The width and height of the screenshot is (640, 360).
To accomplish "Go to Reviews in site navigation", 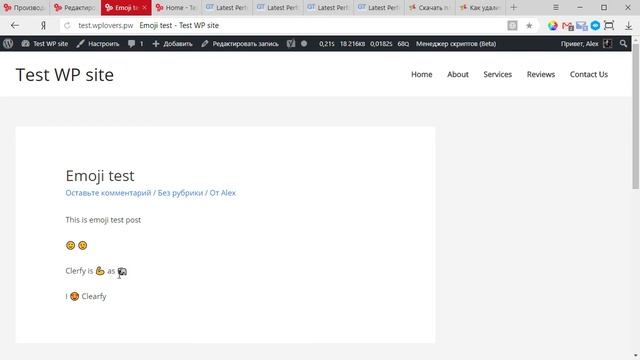I will pos(541,74).
